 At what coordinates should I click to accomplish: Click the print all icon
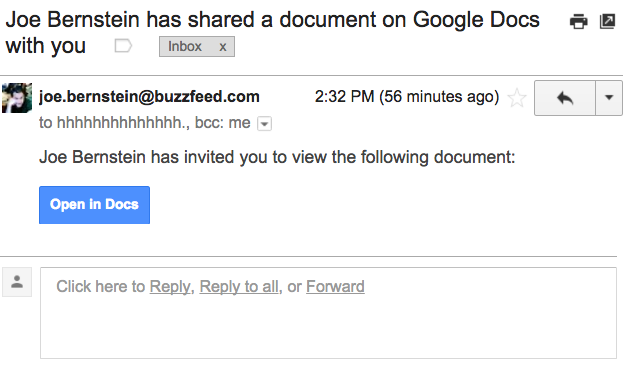tap(578, 21)
